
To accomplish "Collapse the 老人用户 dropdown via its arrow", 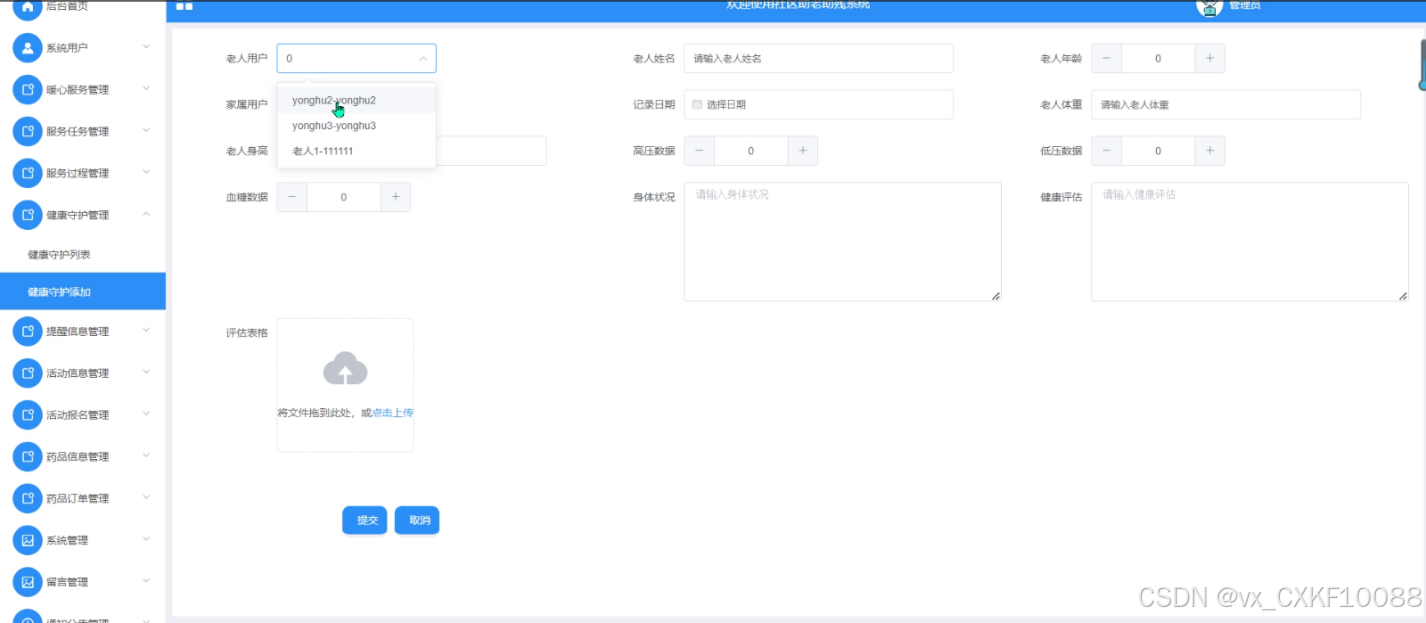I will 423,59.
